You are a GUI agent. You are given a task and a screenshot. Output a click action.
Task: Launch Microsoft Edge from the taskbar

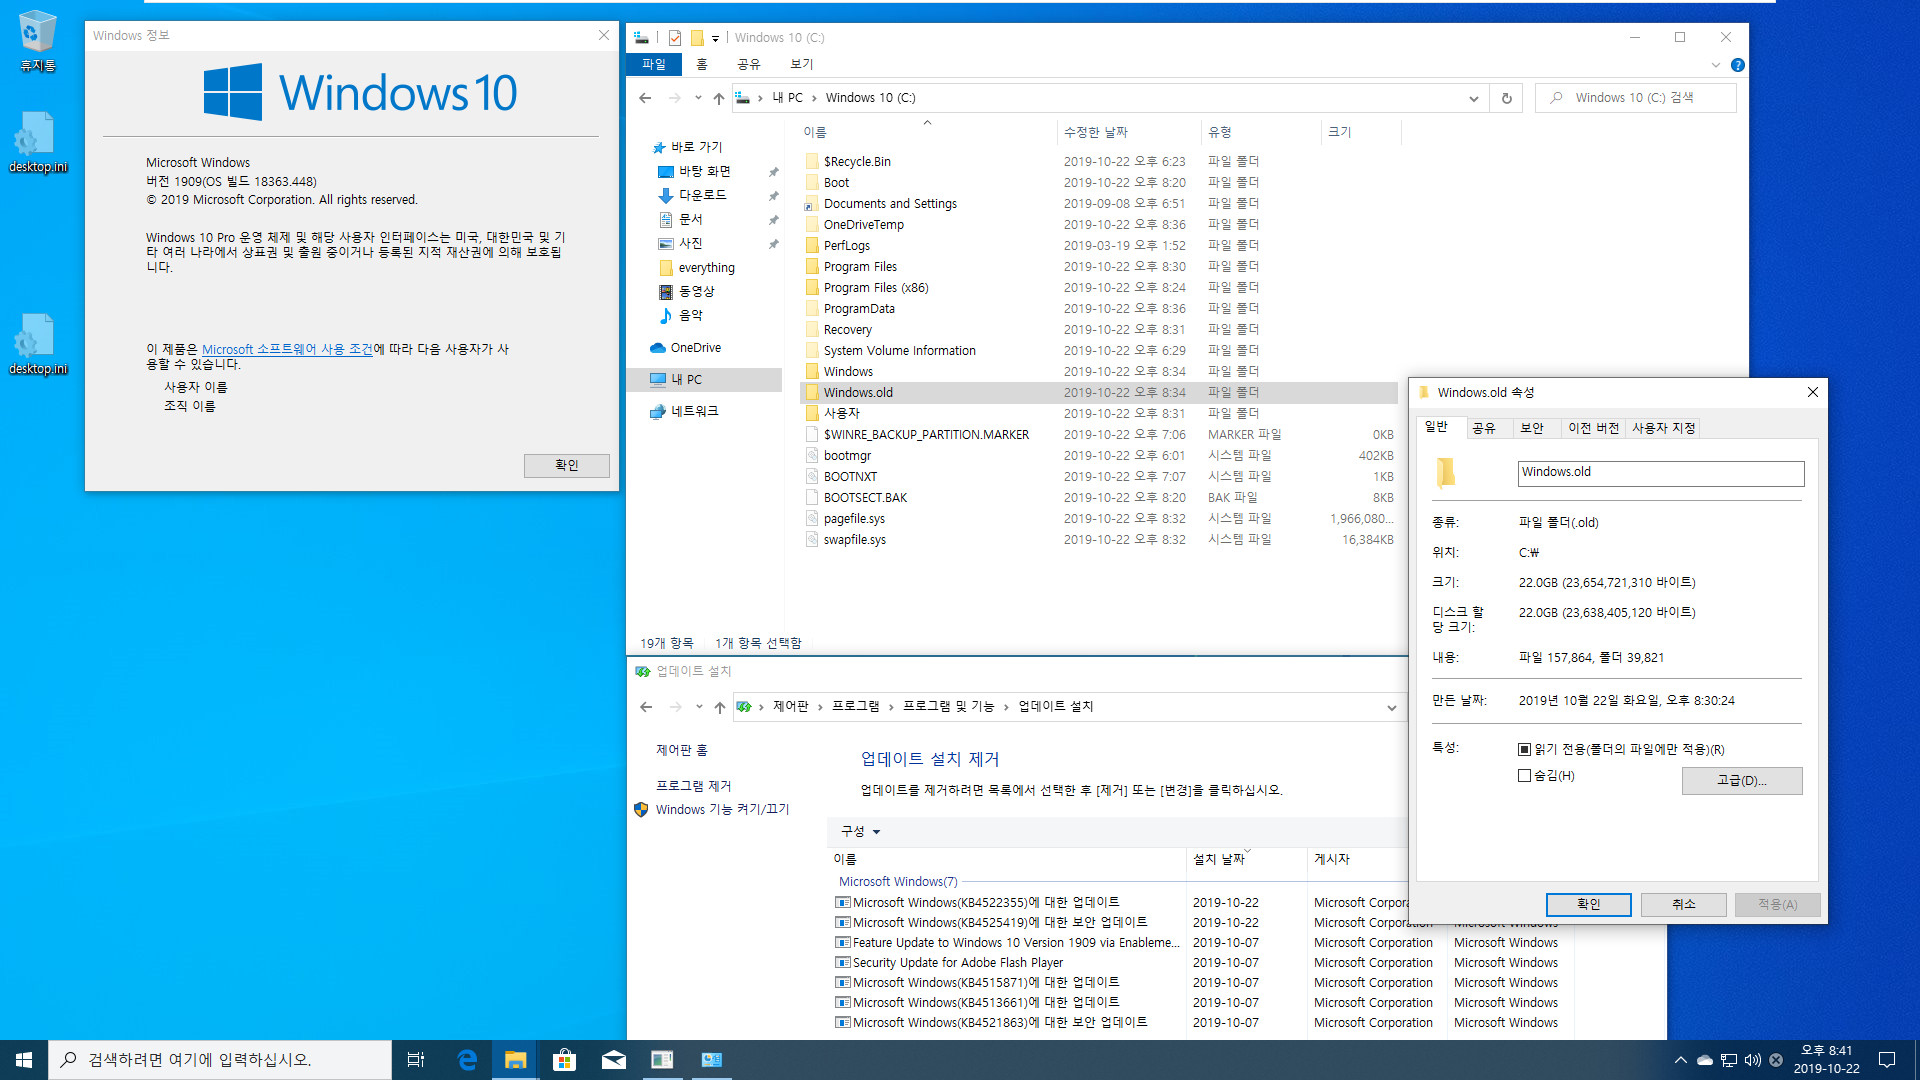click(x=466, y=1060)
